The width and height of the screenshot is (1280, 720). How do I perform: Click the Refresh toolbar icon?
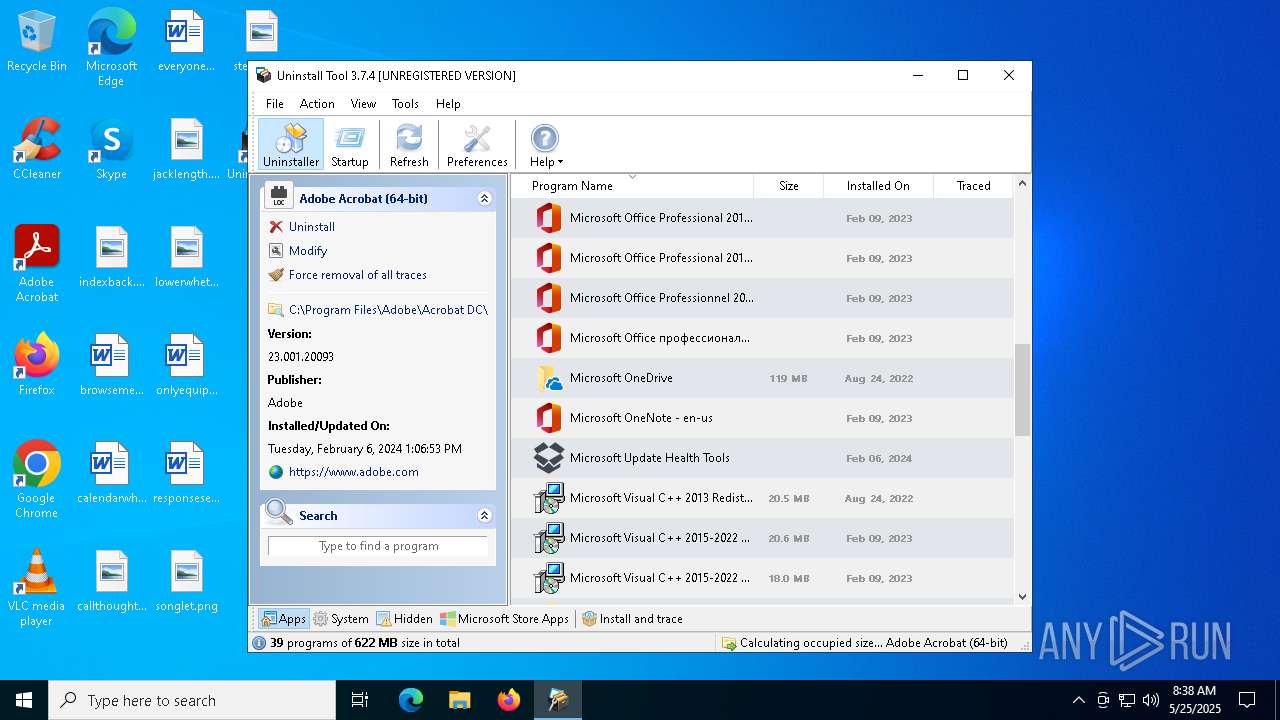(x=409, y=145)
